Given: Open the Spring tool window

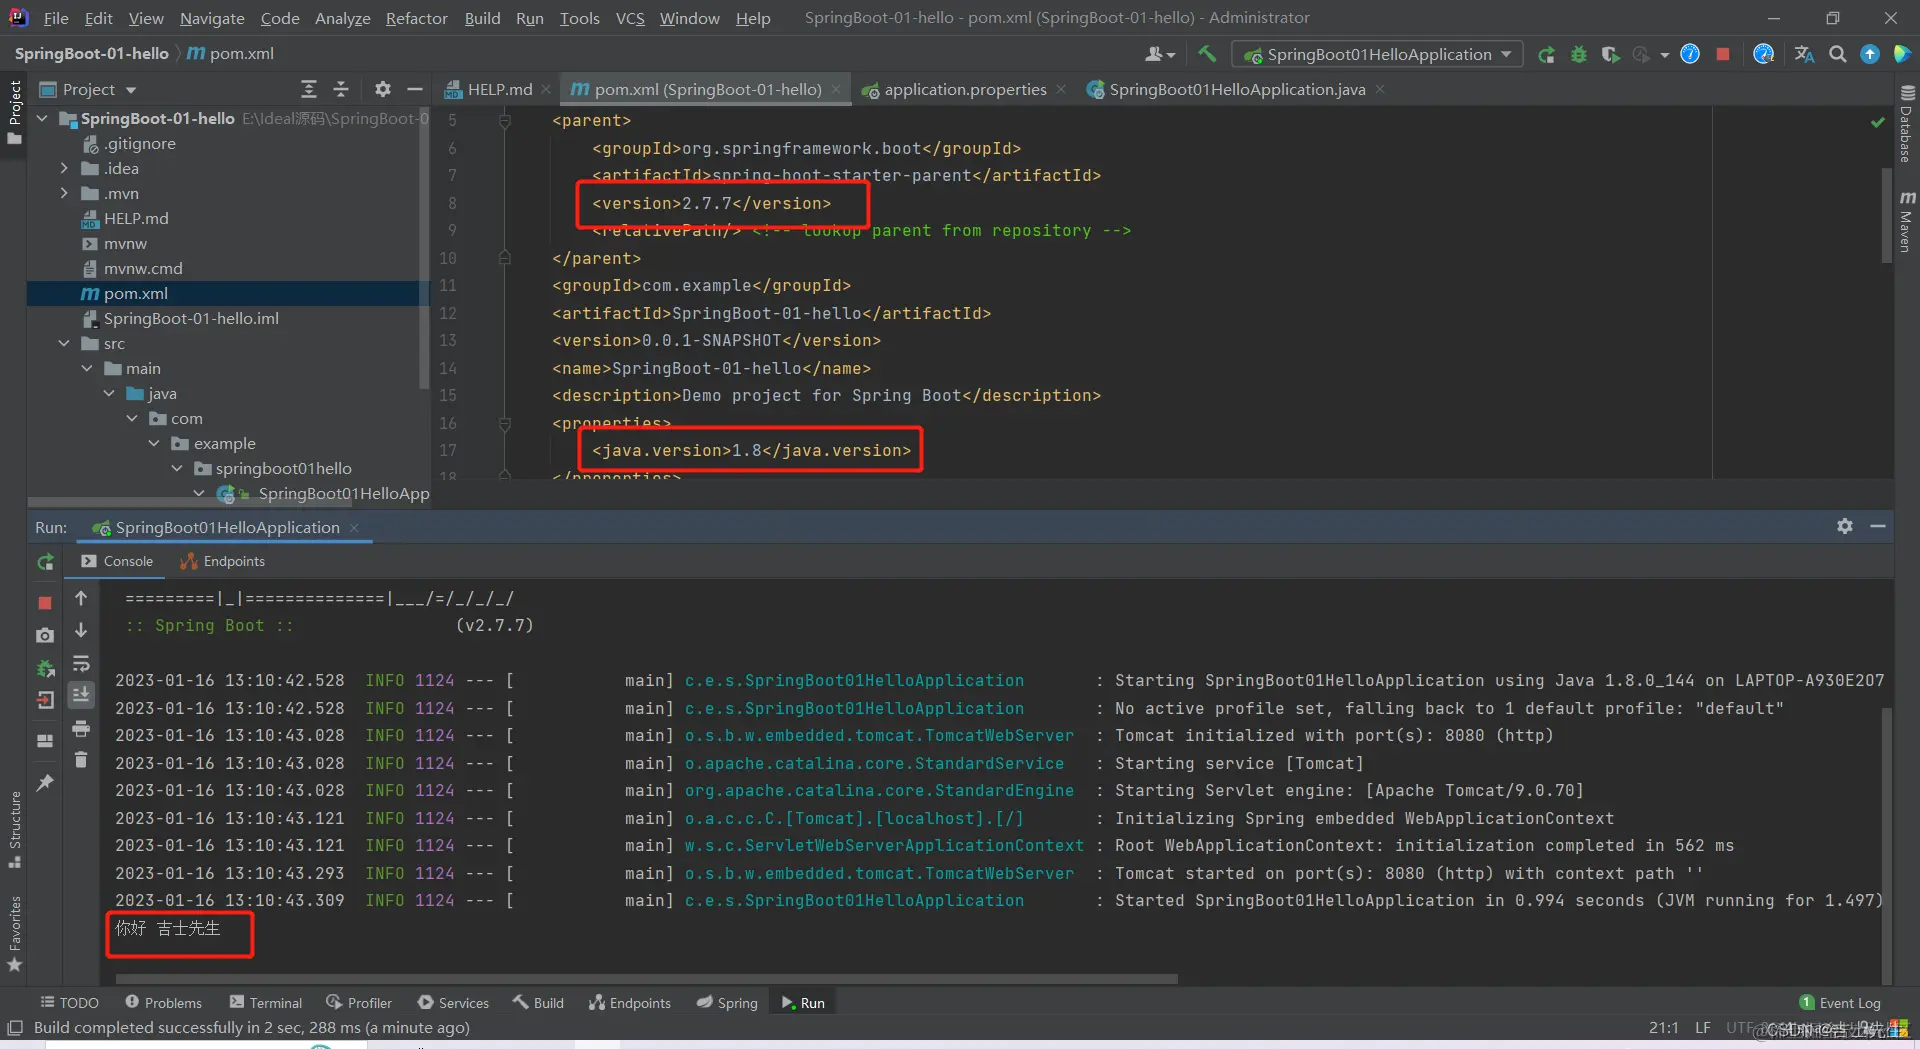Looking at the screenshot, I should pyautogui.click(x=727, y=1002).
